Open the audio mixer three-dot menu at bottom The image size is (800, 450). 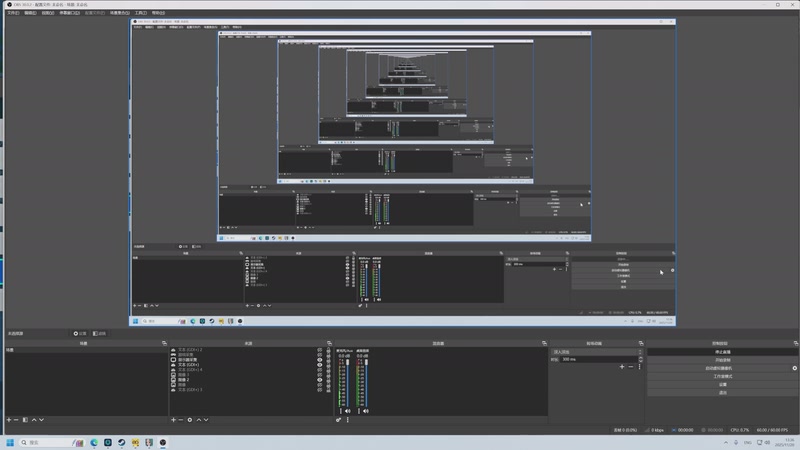[x=348, y=420]
